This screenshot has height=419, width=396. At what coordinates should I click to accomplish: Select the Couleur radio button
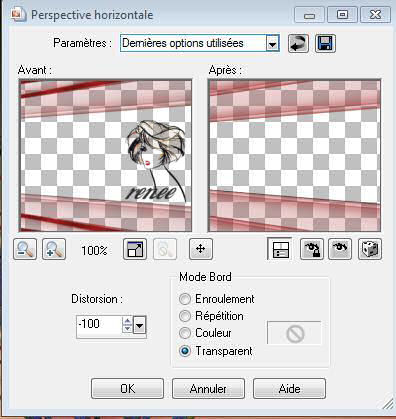pos(185,333)
